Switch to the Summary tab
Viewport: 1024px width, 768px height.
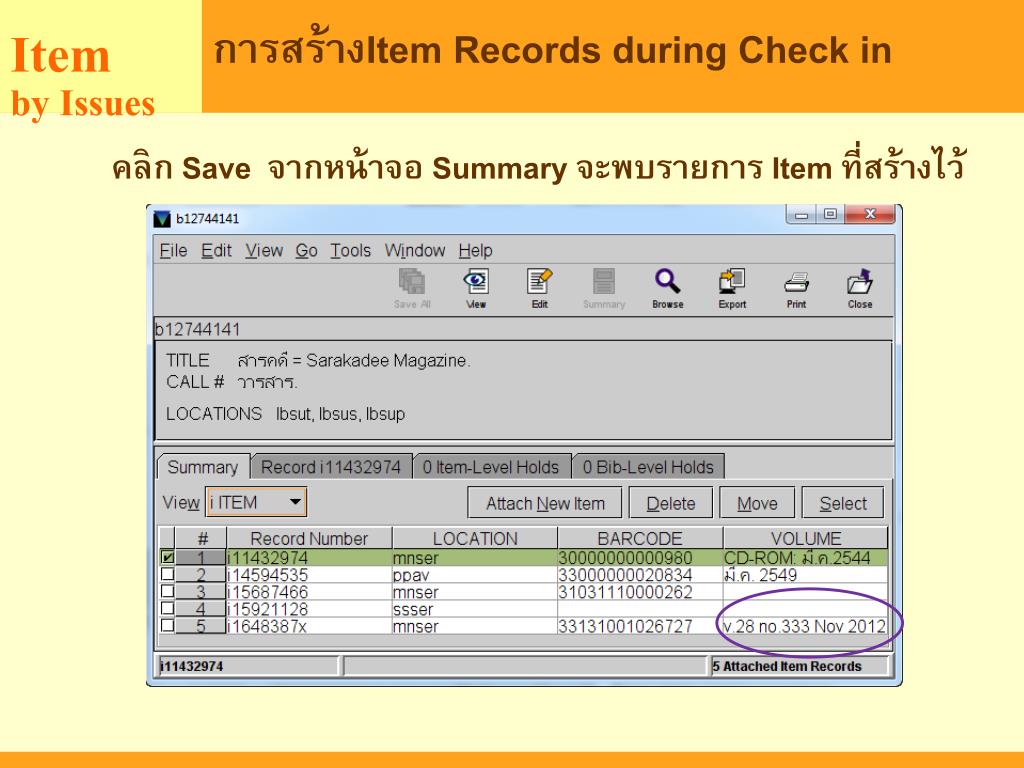tap(203, 467)
